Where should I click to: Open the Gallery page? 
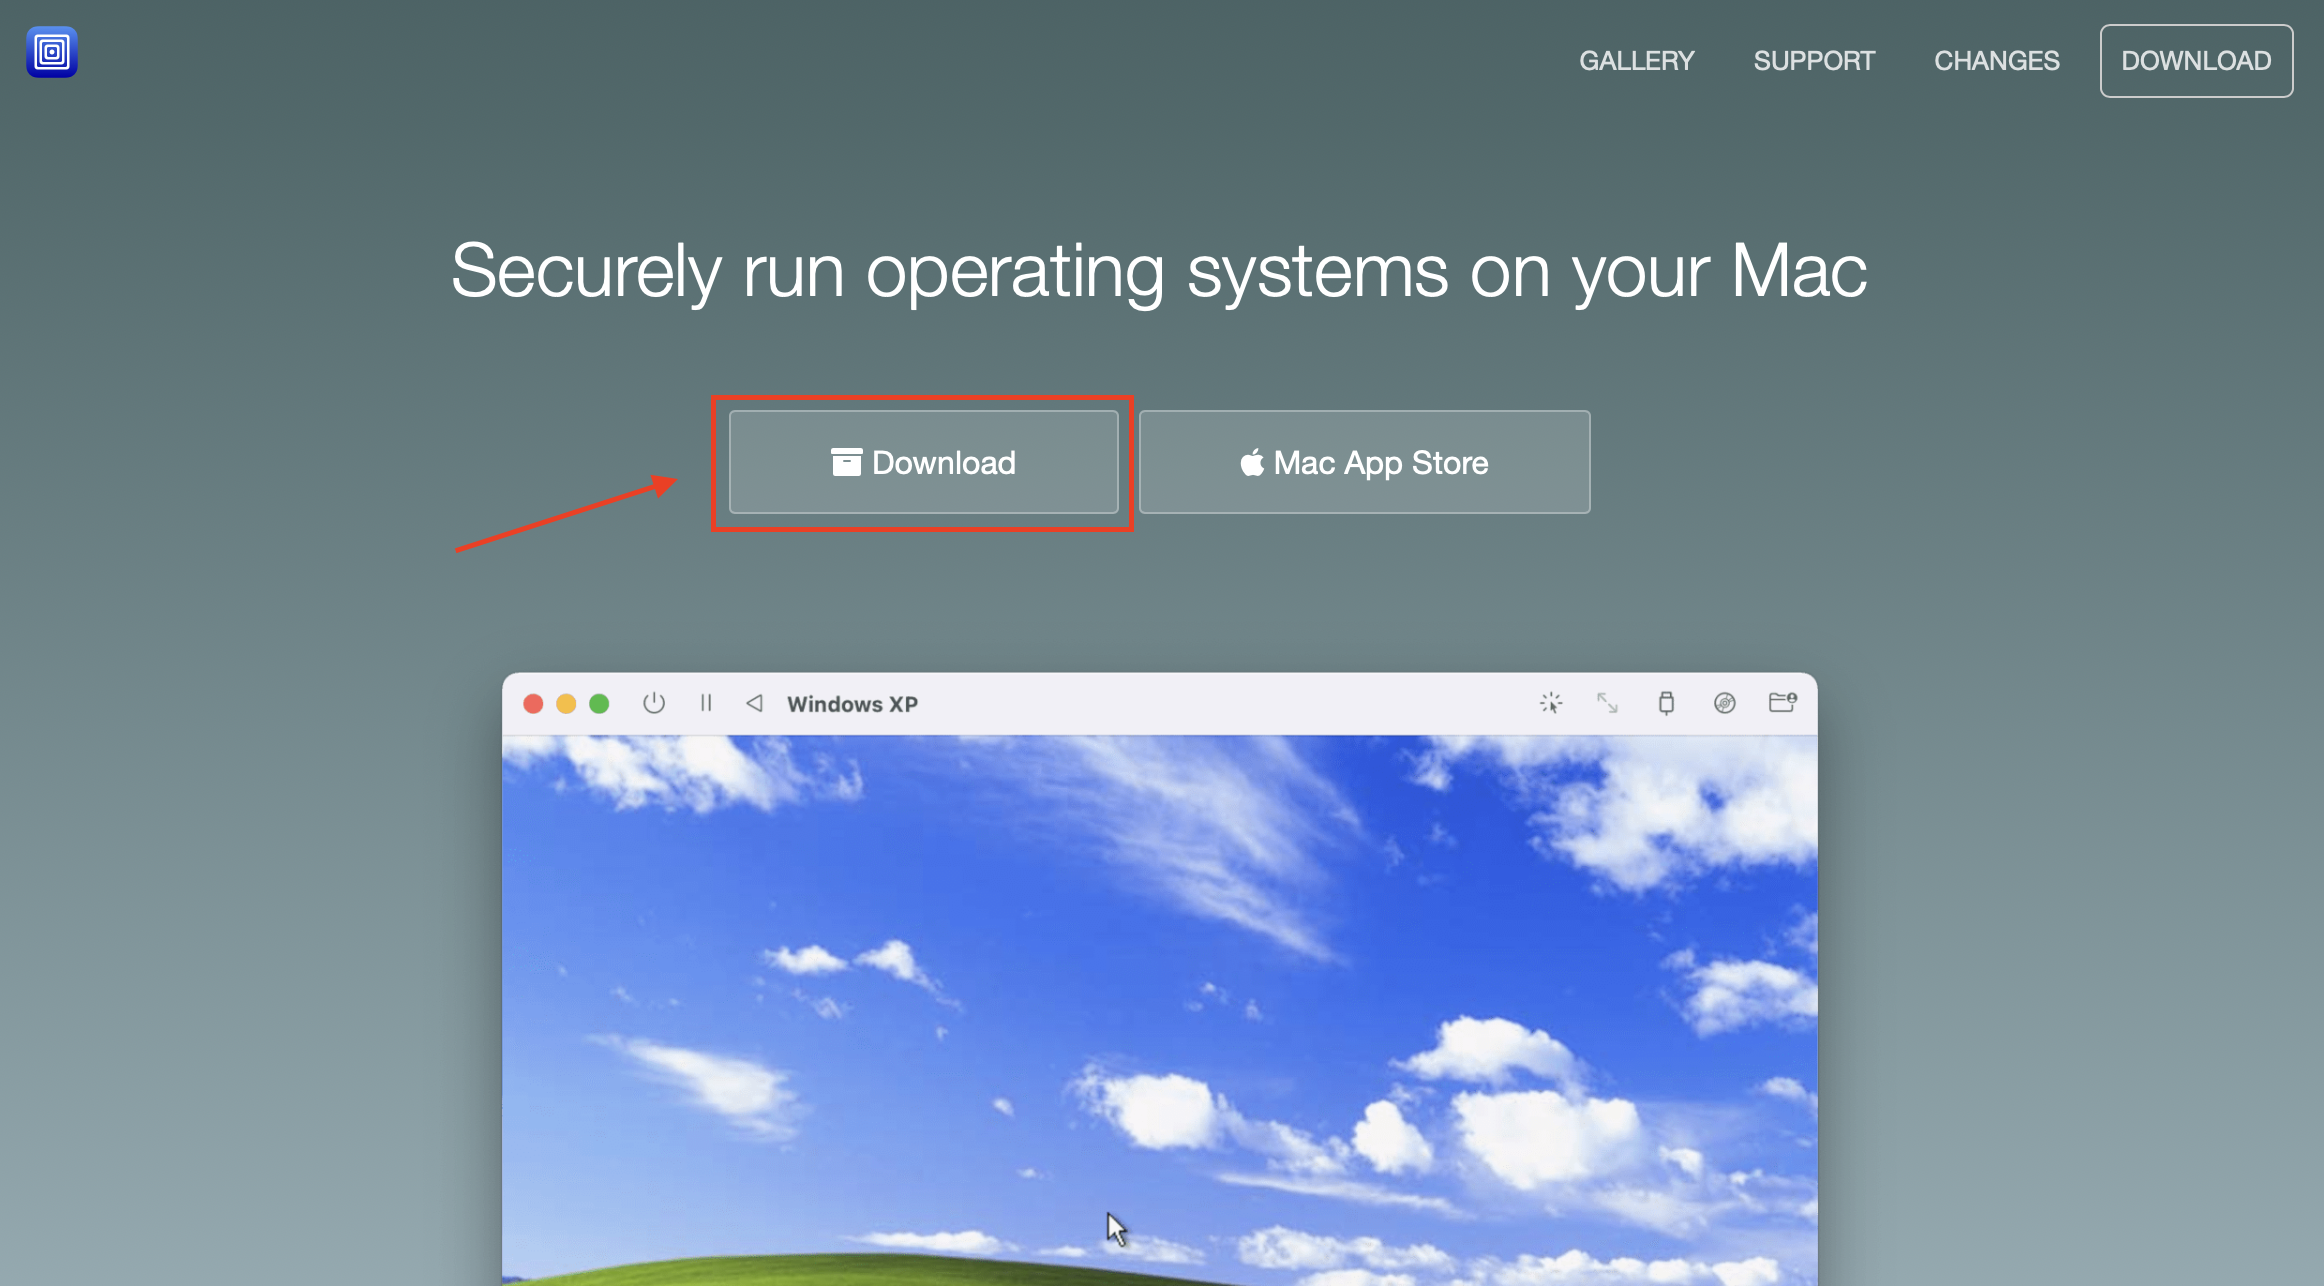click(1636, 61)
